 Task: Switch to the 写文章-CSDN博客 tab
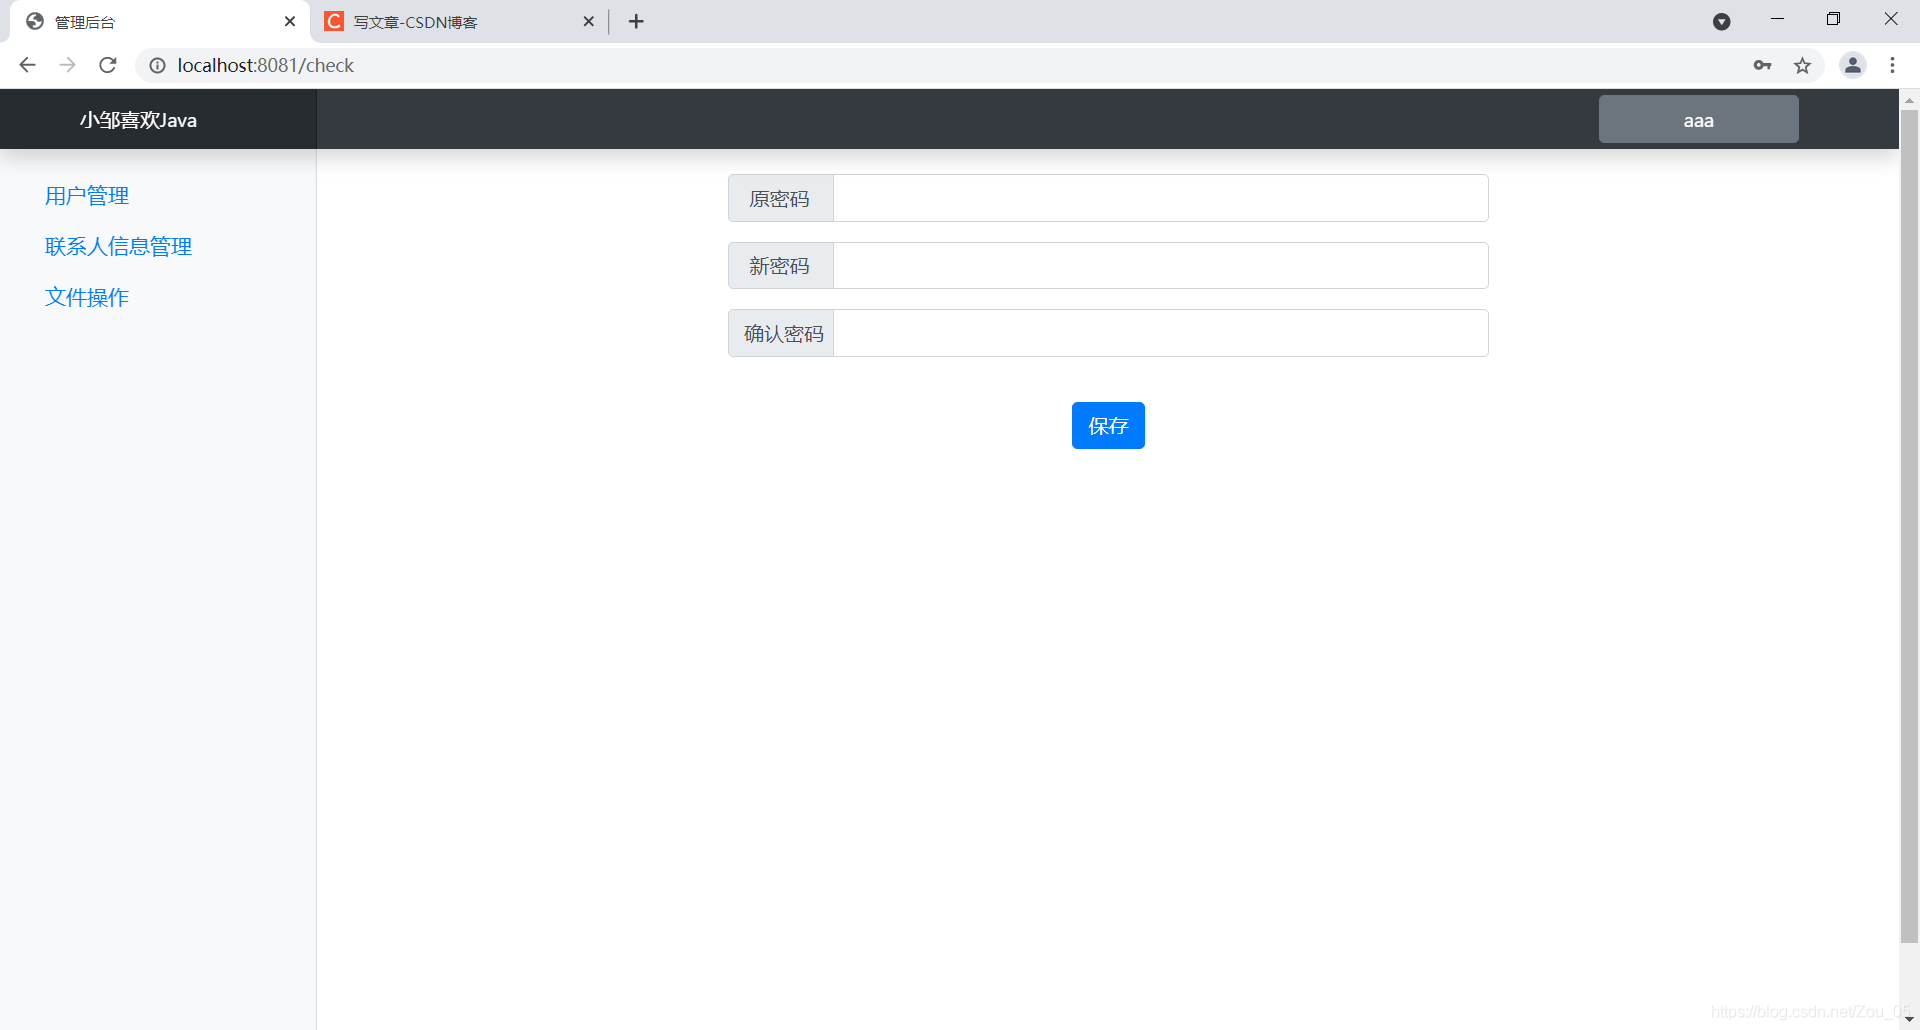(460, 21)
